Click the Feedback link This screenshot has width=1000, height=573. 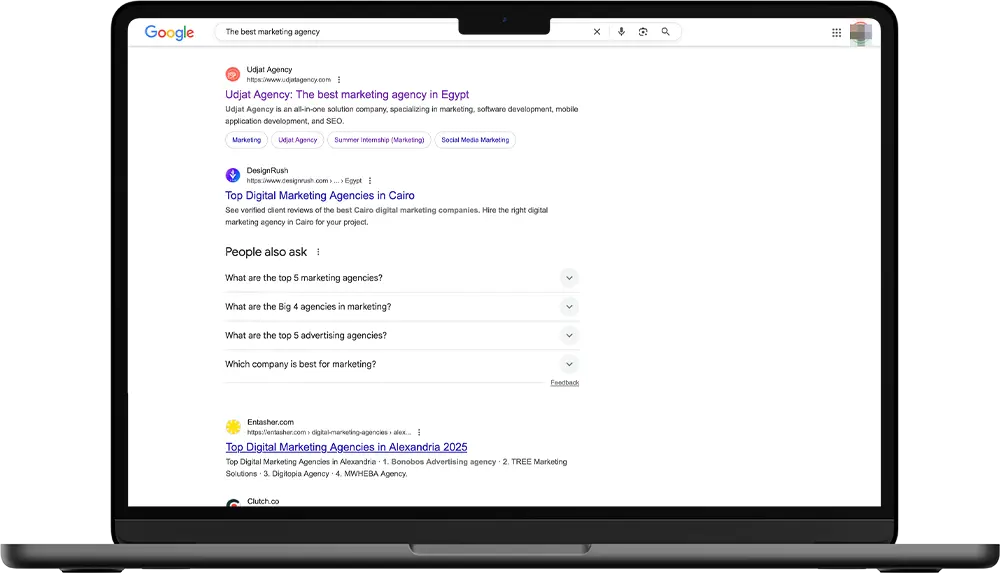564,383
